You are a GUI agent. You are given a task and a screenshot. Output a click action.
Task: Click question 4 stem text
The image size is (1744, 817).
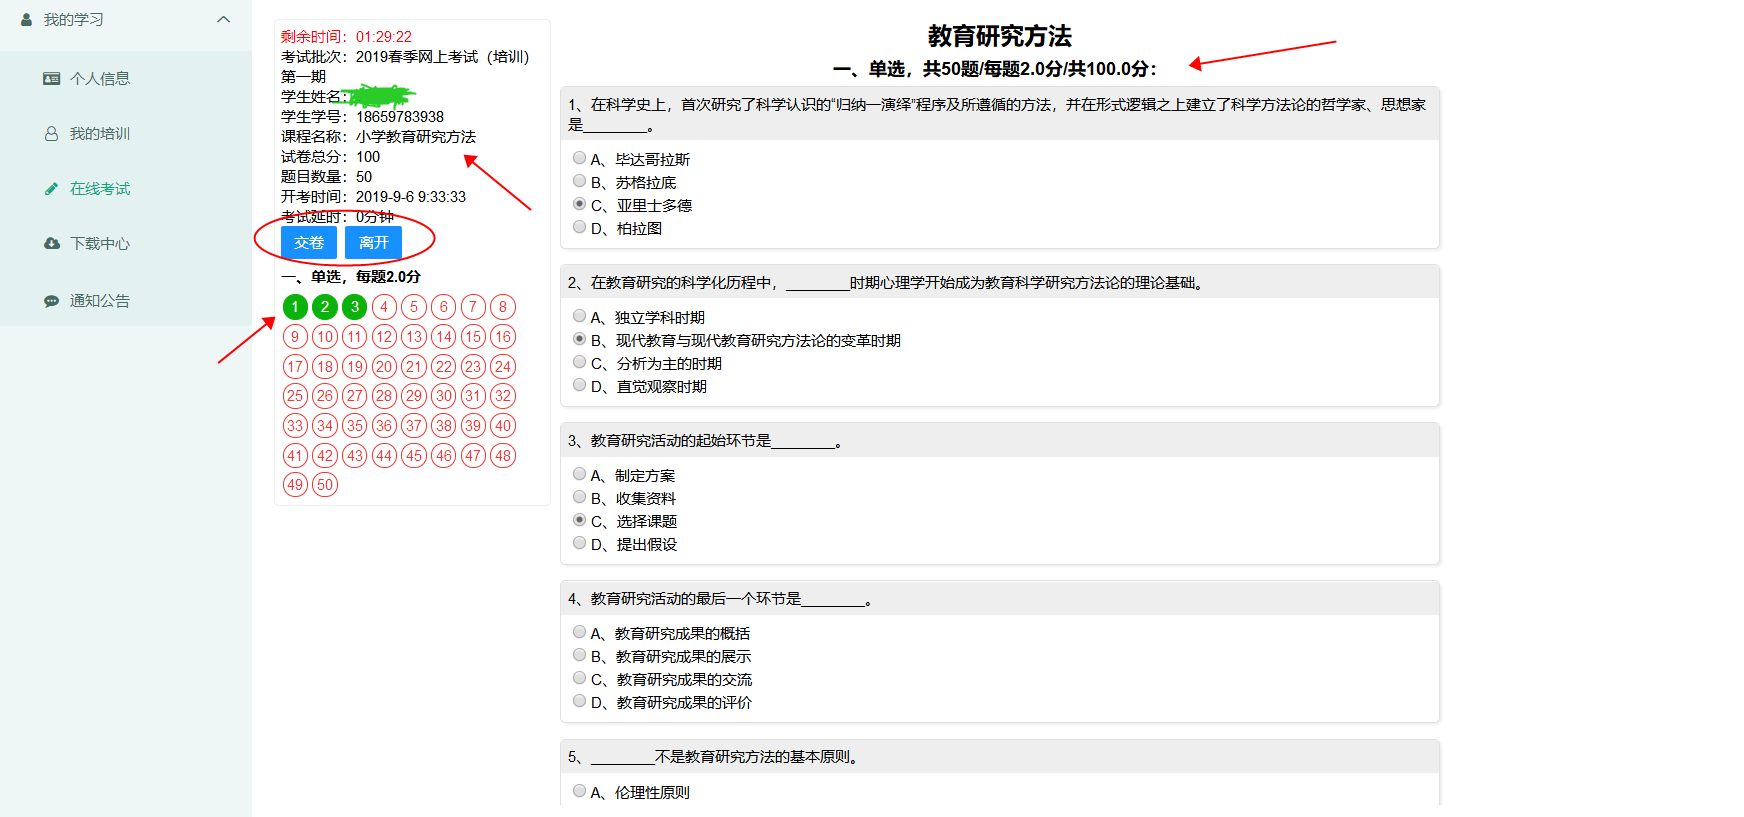[720, 599]
